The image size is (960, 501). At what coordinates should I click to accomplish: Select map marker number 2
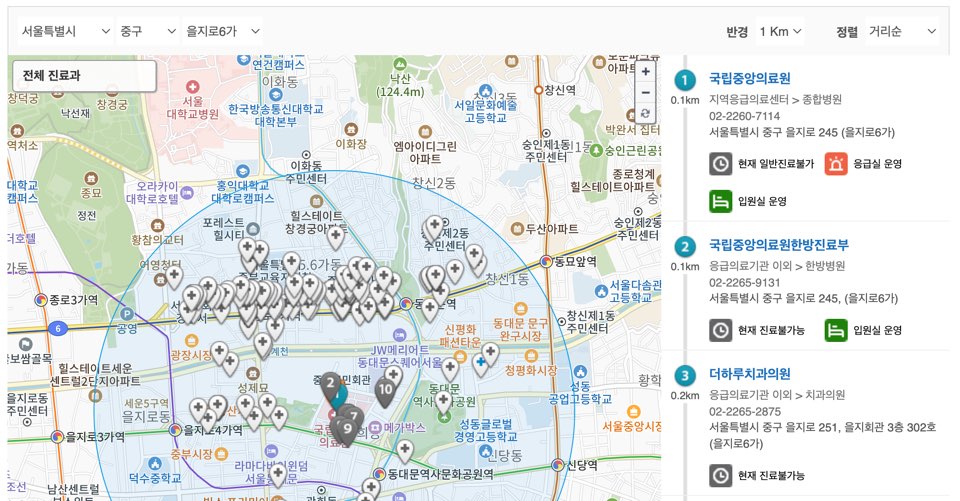330,386
